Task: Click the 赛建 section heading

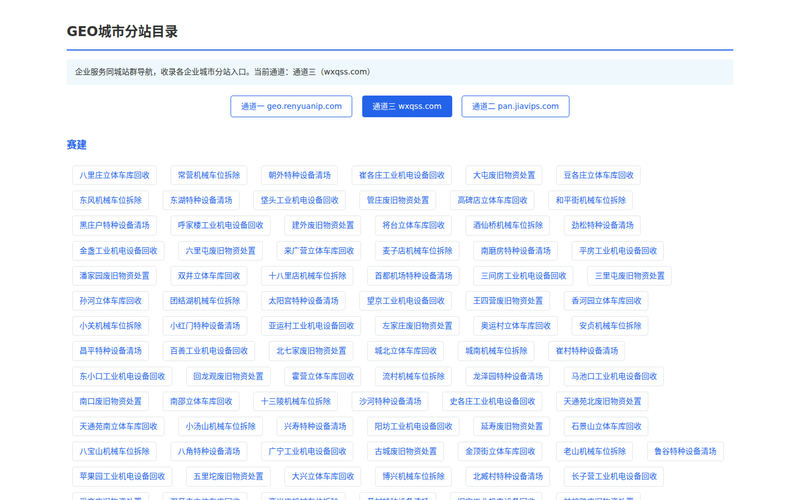Action: coord(77,145)
